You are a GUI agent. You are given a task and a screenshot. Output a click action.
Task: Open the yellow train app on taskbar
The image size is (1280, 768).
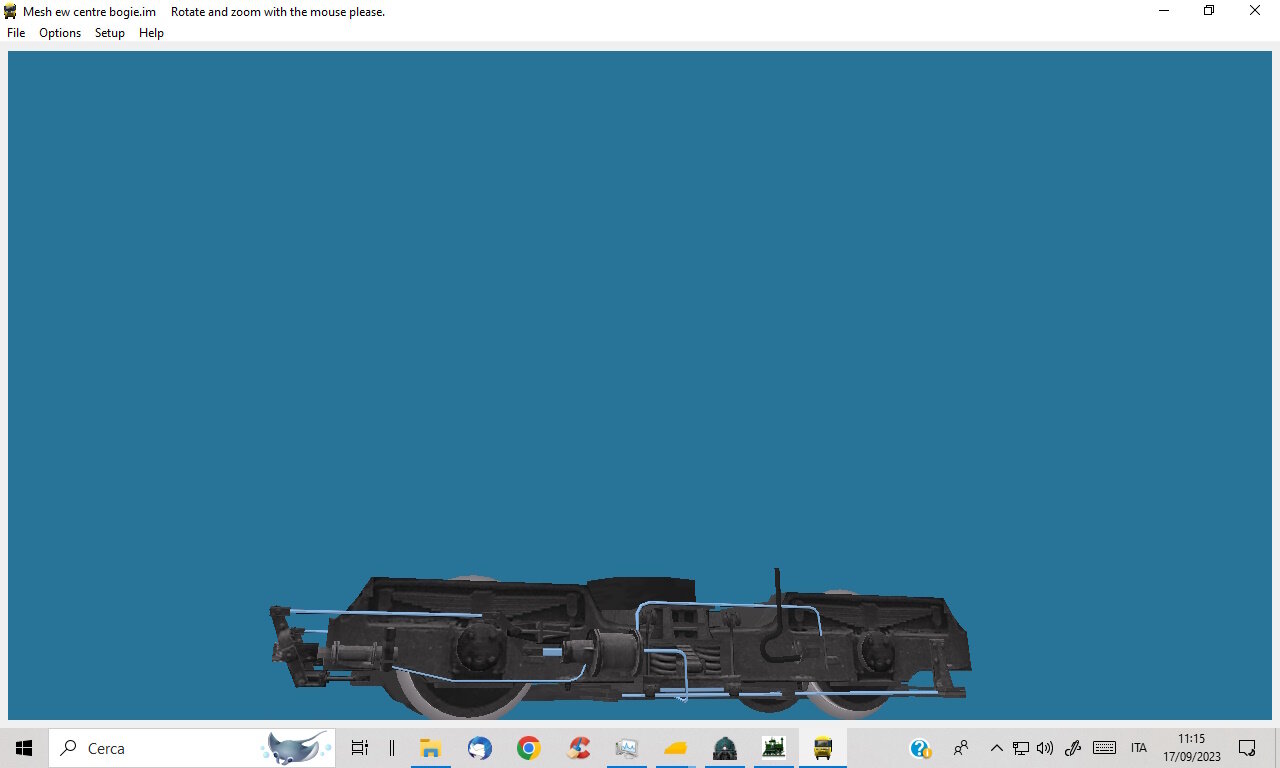tap(823, 748)
